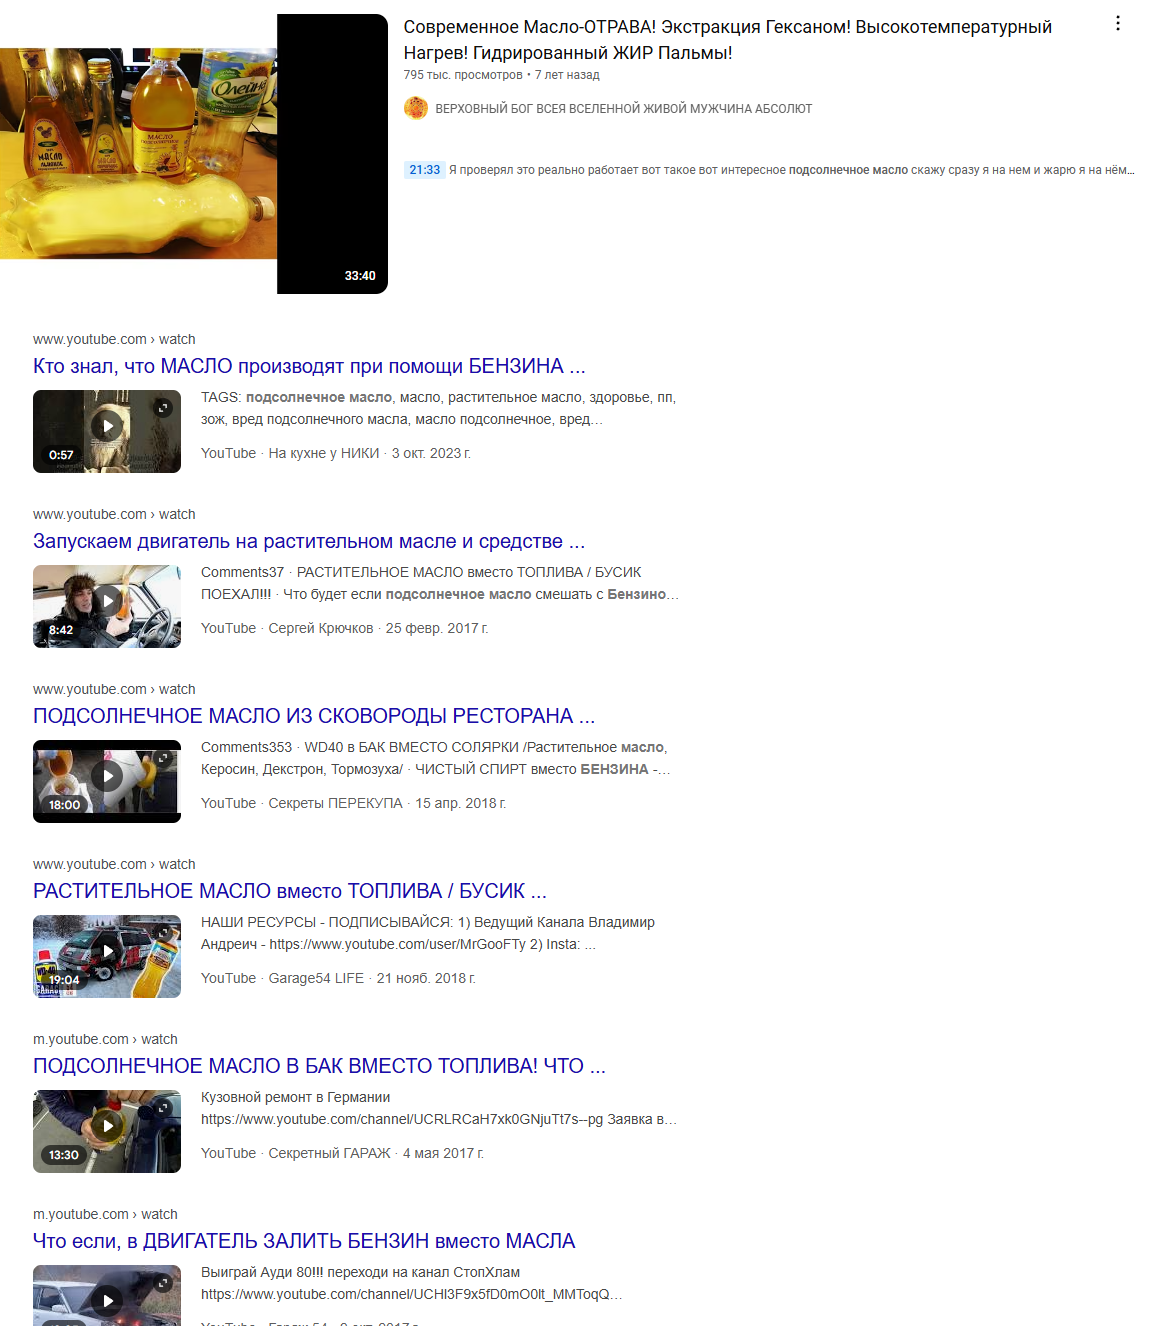Open three-dot menu for the top video
The image size is (1171, 1326).
point(1118,23)
